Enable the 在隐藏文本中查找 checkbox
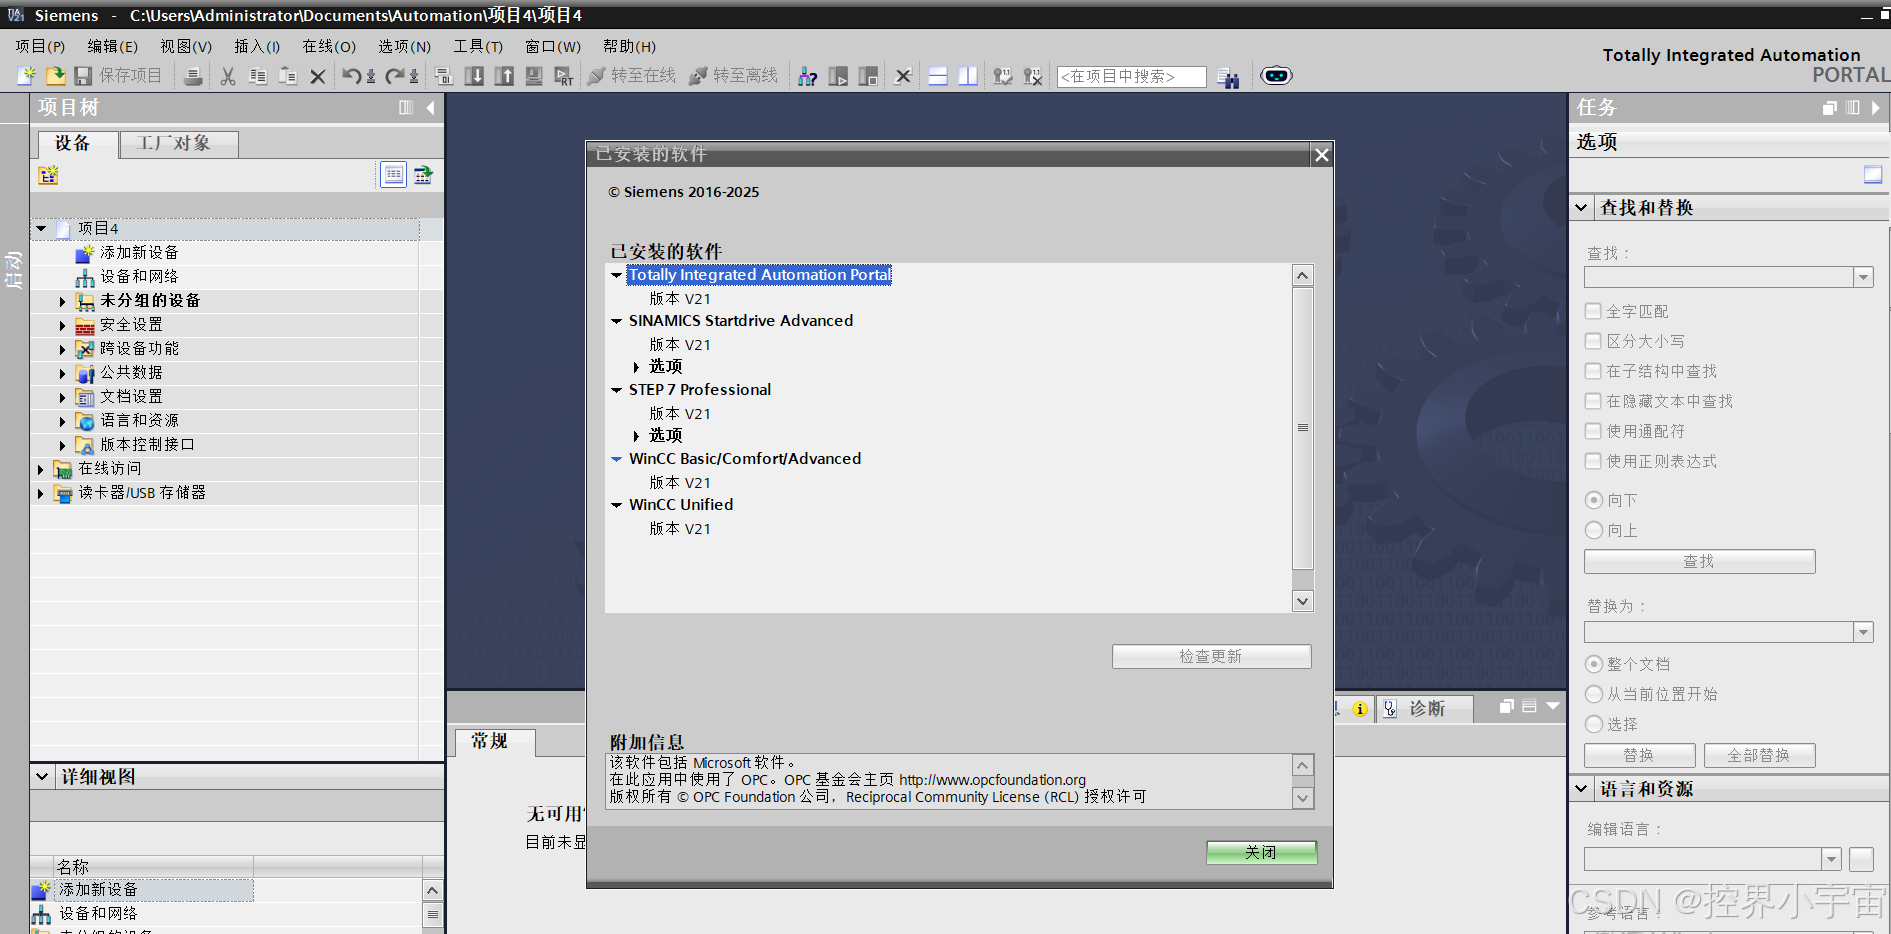1891x934 pixels. (x=1593, y=401)
